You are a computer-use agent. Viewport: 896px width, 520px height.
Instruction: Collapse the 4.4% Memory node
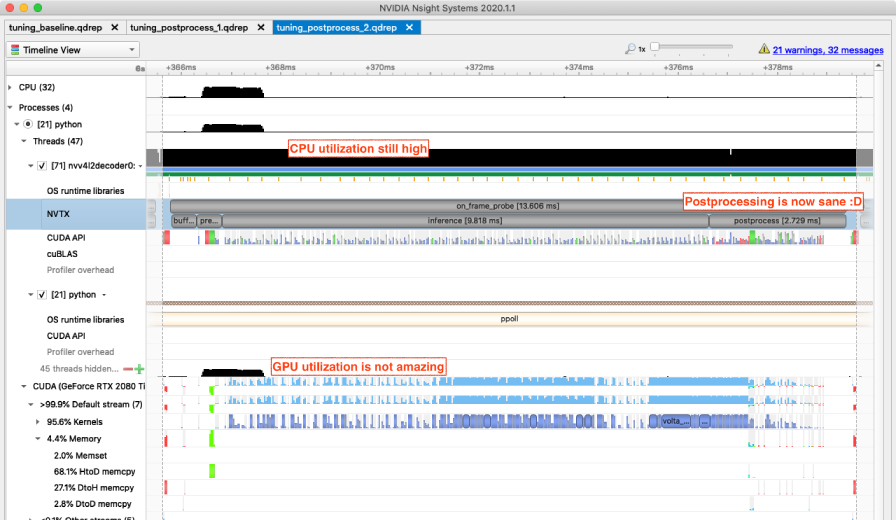coord(38,439)
